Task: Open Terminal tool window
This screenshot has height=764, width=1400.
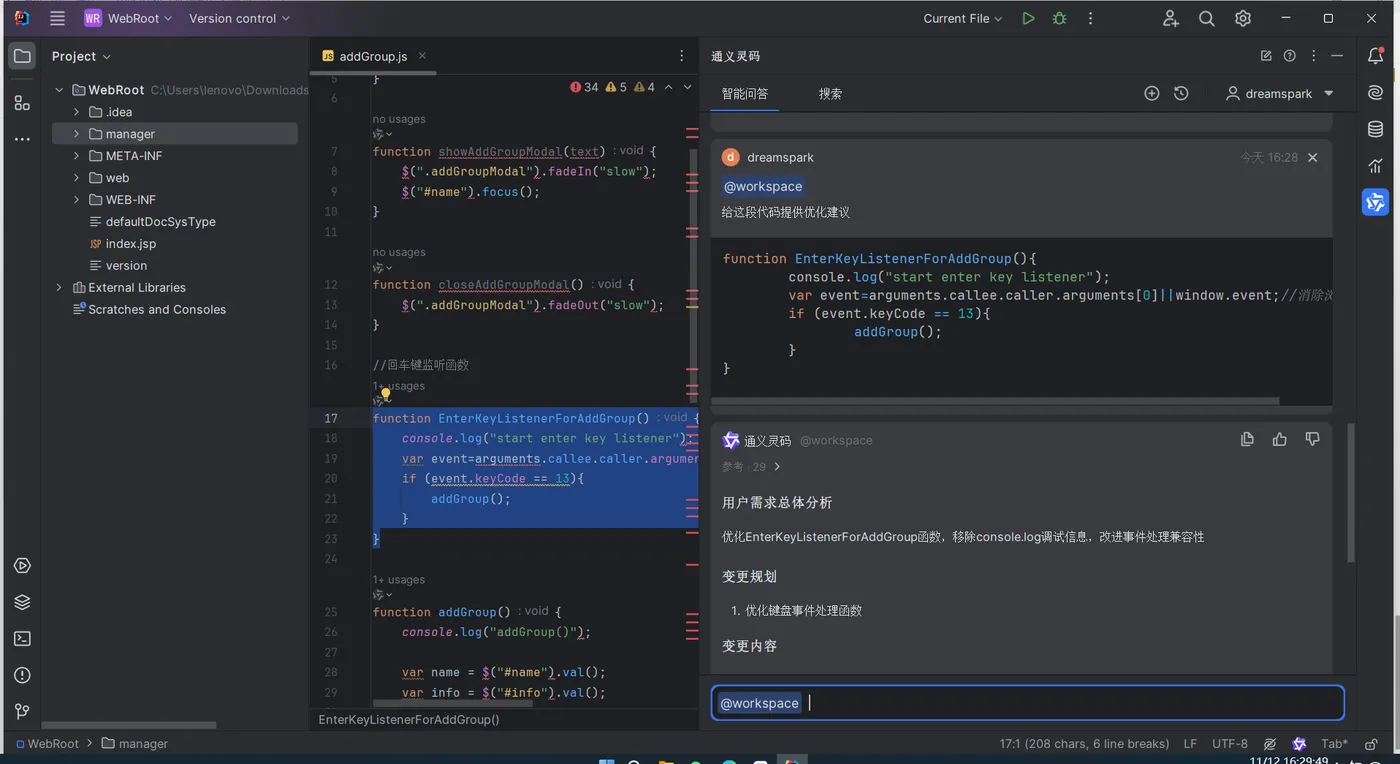Action: 22,638
